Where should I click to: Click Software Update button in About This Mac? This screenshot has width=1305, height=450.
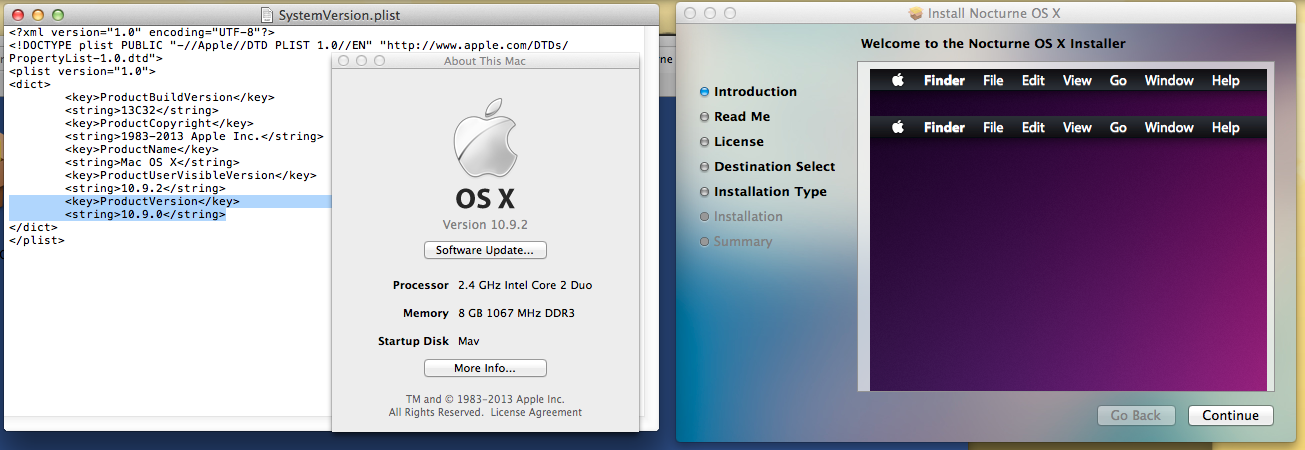[x=485, y=250]
